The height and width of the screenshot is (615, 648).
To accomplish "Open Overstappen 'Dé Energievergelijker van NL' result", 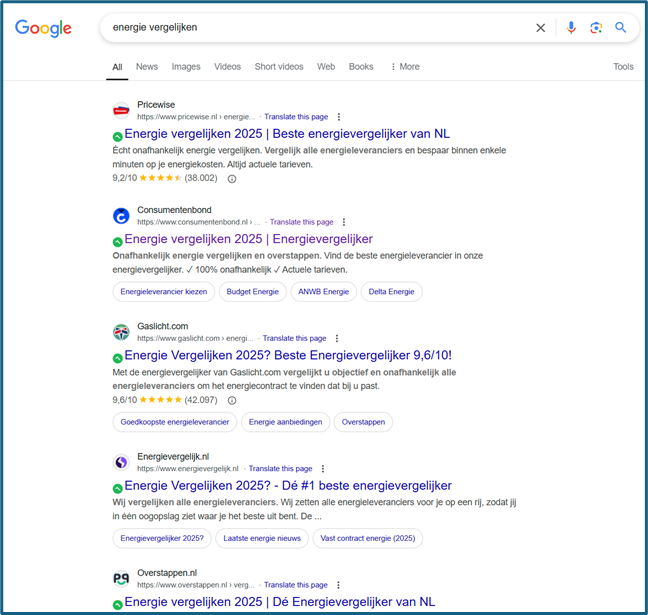I will pyautogui.click(x=280, y=602).
